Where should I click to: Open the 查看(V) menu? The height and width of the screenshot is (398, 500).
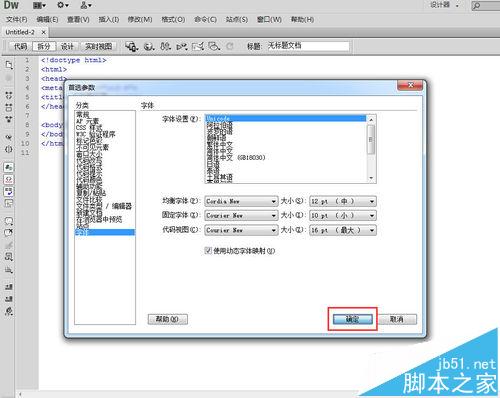coord(78,20)
